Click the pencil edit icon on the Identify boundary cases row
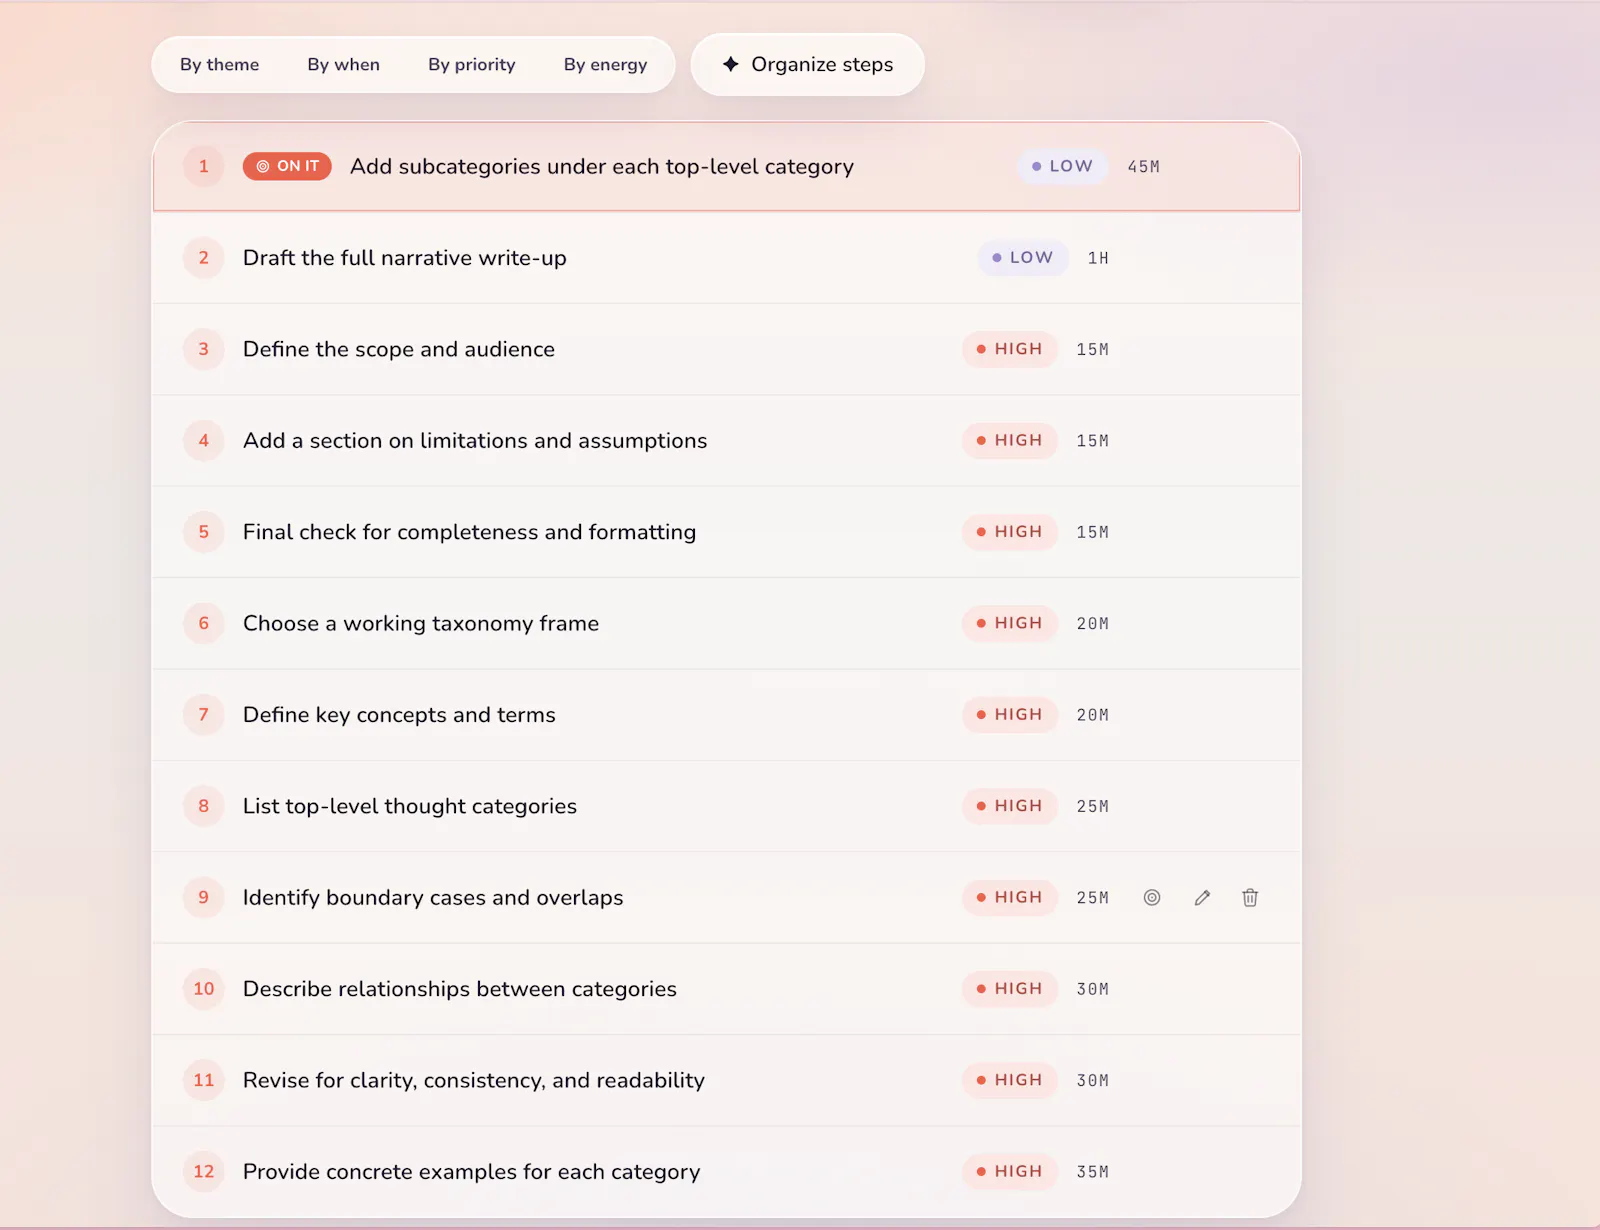Viewport: 1600px width, 1230px height. [x=1202, y=898]
